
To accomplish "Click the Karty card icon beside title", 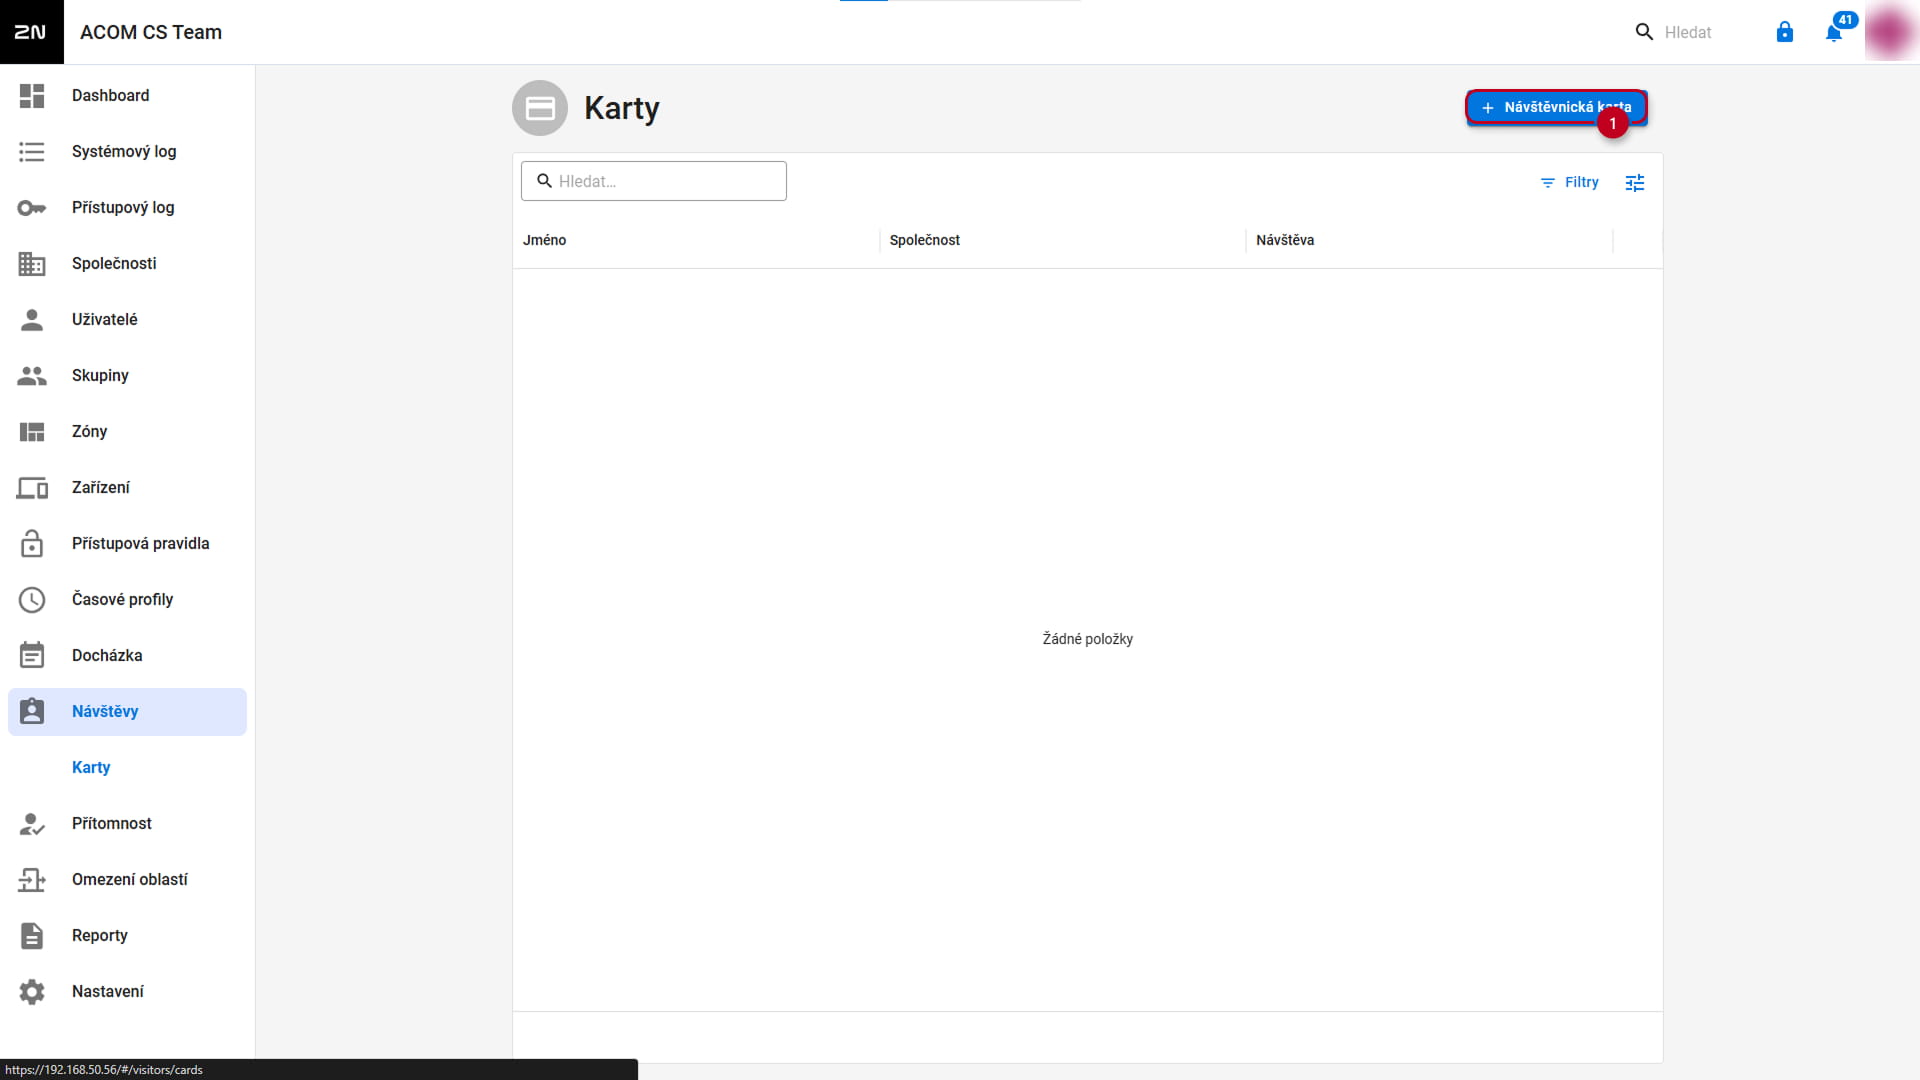I will point(540,108).
